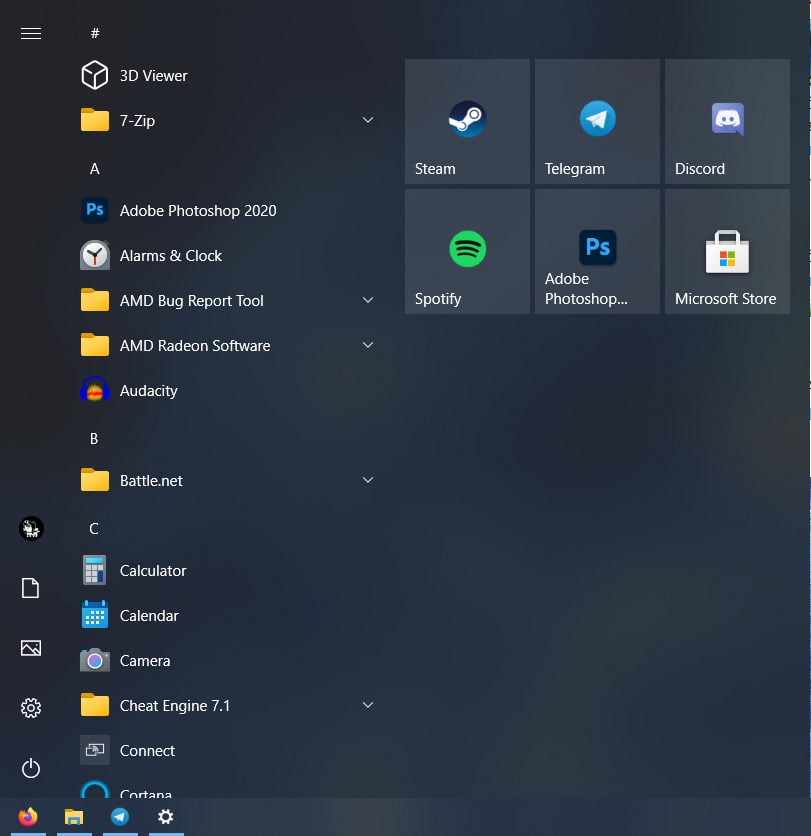The width and height of the screenshot is (811, 836).
Task: Expand the Battle.net folder chevron
Action: pos(368,480)
